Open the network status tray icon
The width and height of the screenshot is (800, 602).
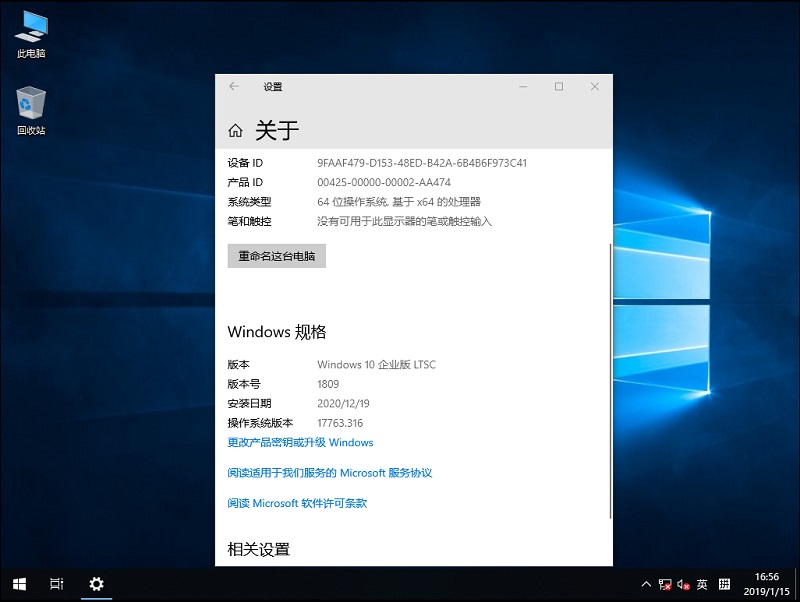point(665,584)
